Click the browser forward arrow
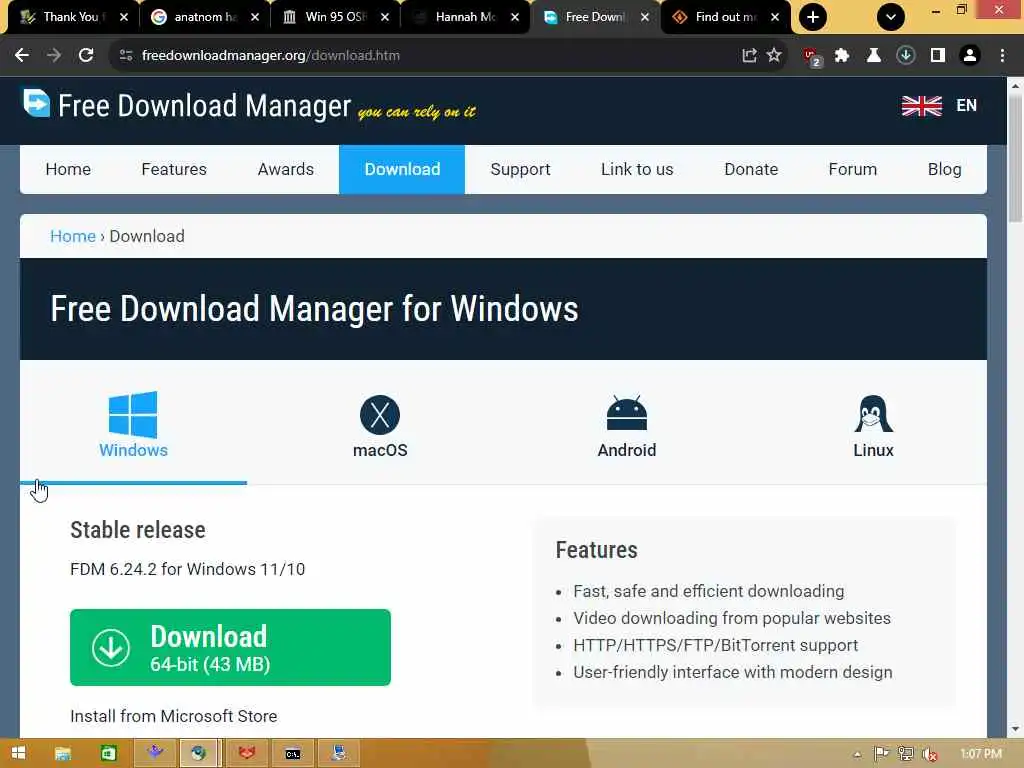 click(54, 56)
